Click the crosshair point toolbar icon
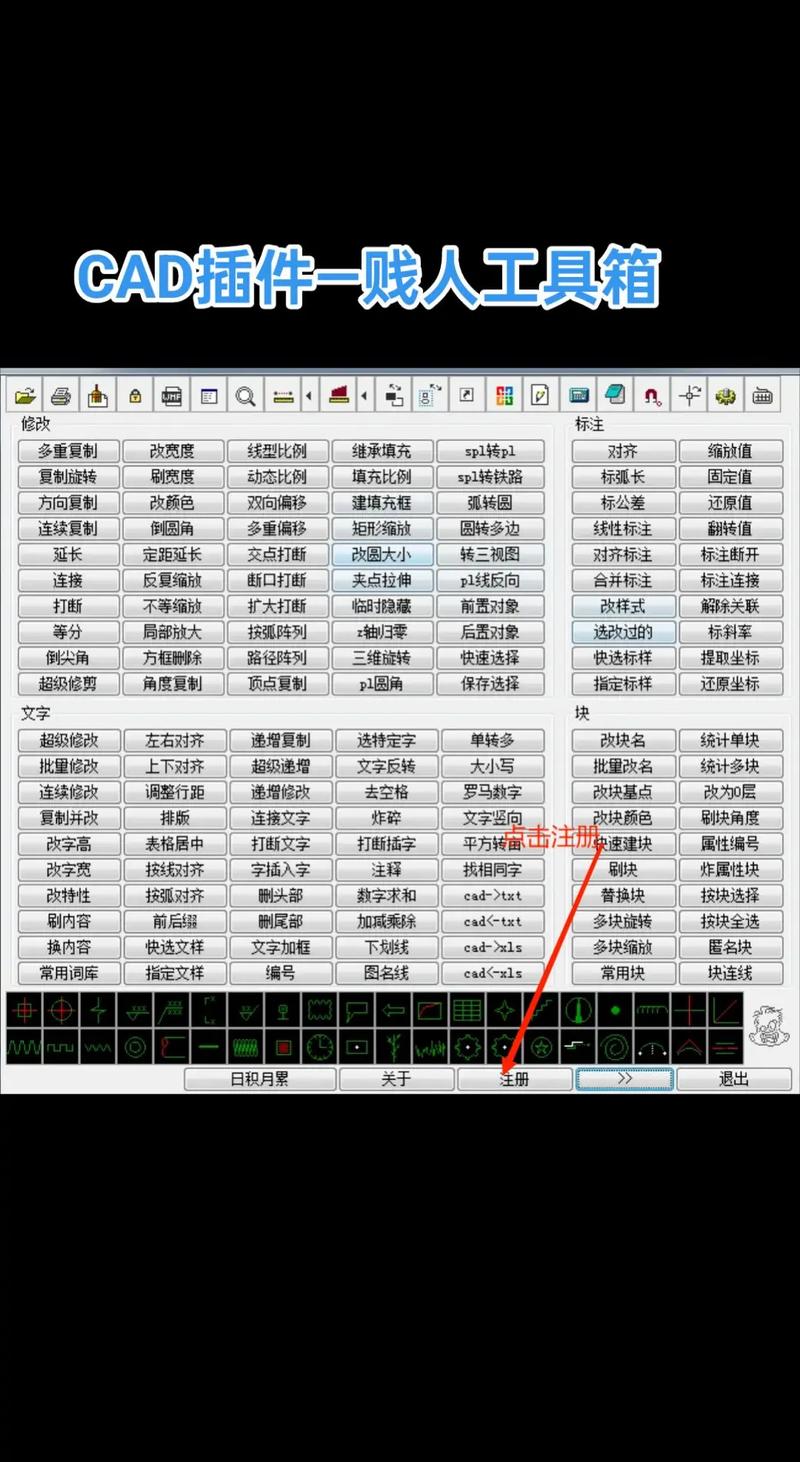This screenshot has height=1462, width=800. (x=689, y=395)
